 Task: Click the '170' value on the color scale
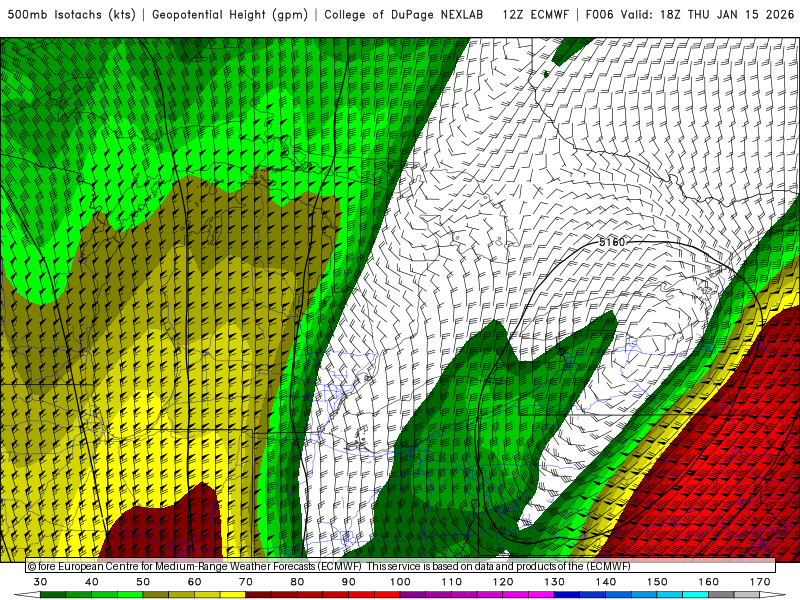coord(760,582)
